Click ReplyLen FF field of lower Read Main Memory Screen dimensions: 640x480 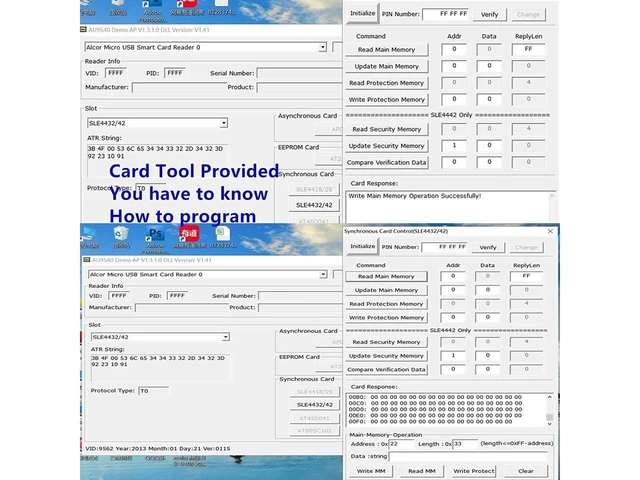526,276
